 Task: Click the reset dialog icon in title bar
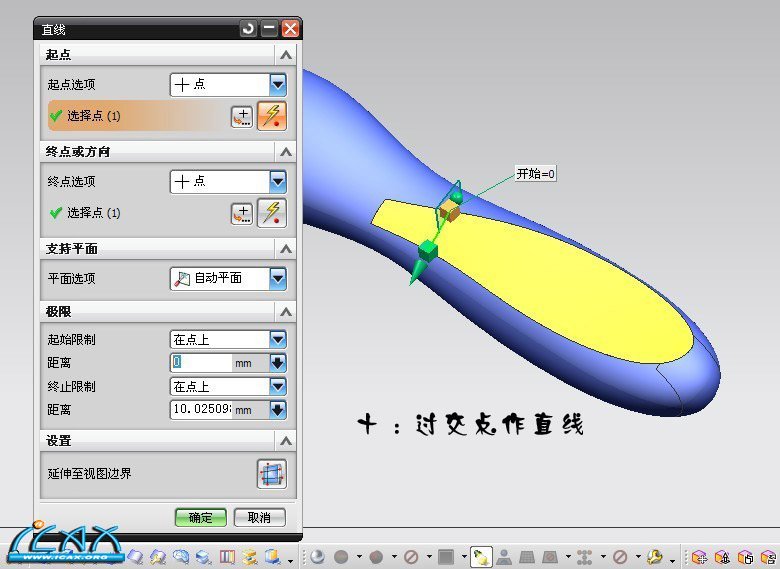point(248,28)
